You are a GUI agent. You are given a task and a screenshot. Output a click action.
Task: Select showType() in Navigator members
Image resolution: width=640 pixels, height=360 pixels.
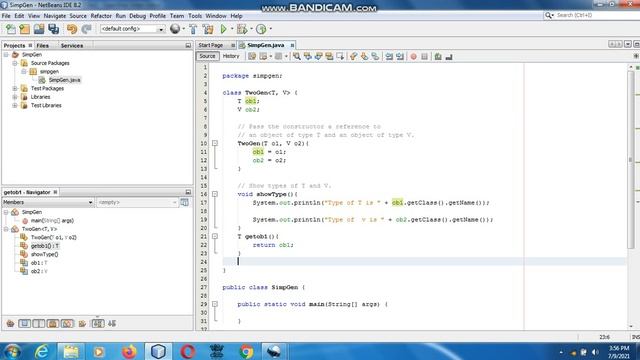[44, 254]
